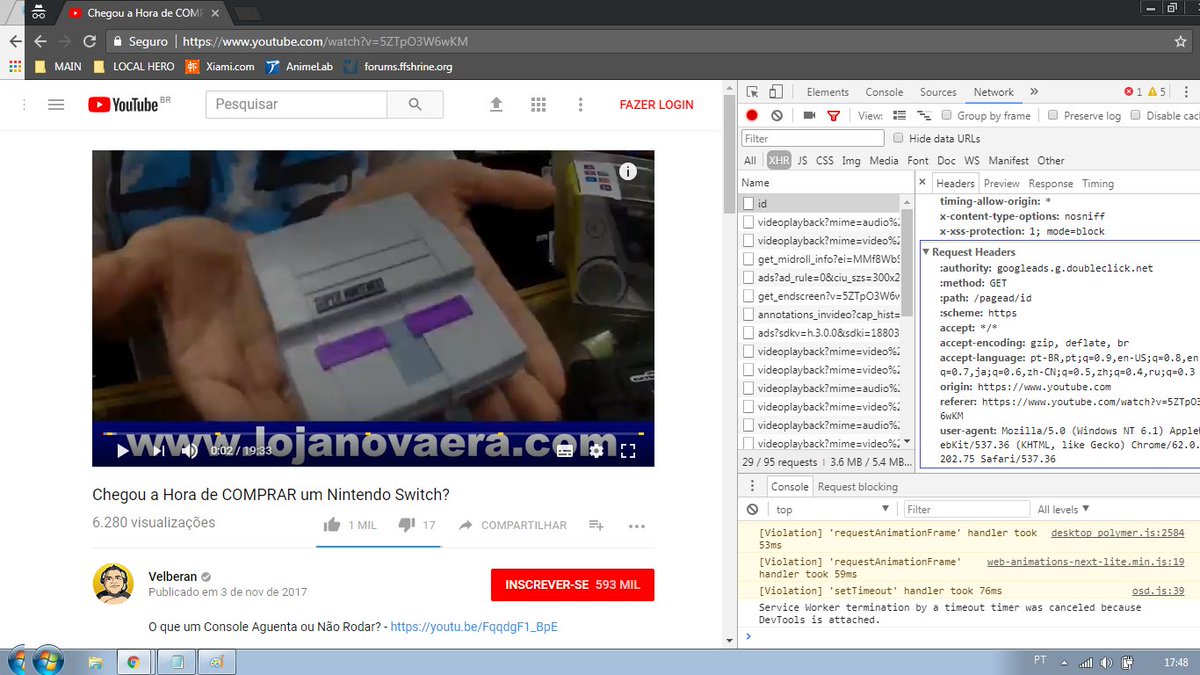The width and height of the screenshot is (1200, 675).
Task: Select the get_midroll_info request row
Action: click(x=820, y=259)
